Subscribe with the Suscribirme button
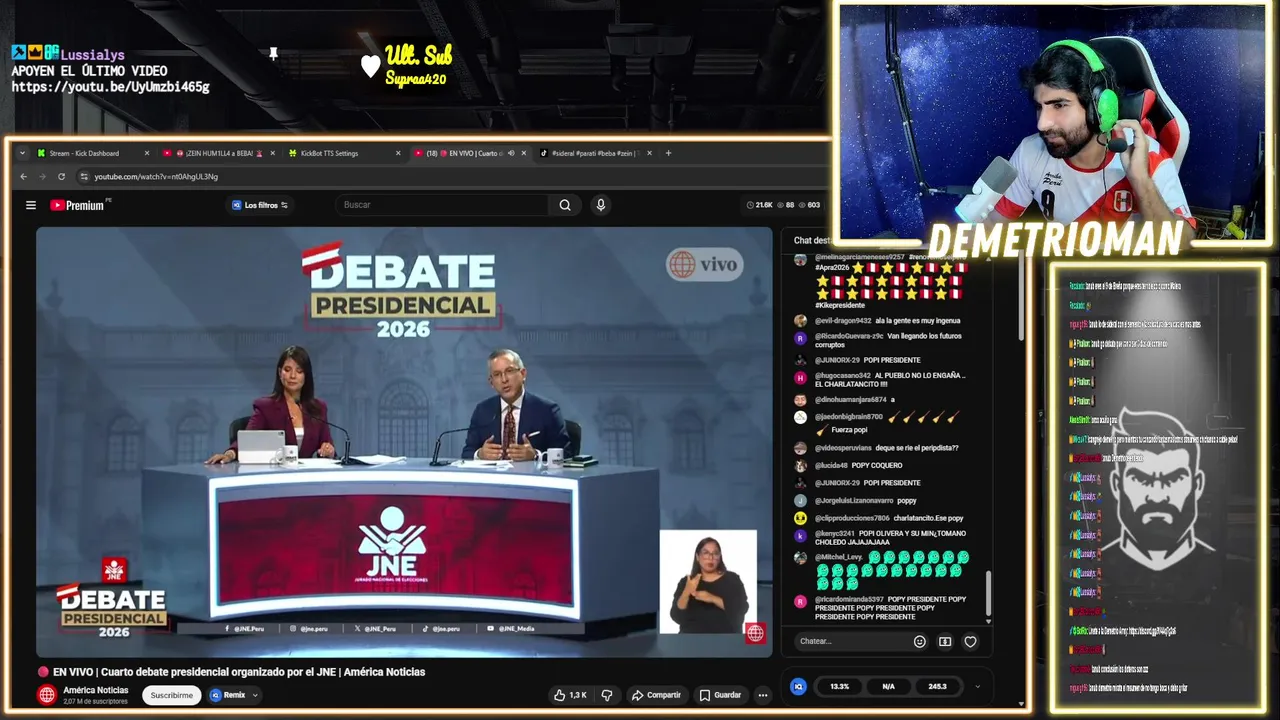 [x=172, y=695]
